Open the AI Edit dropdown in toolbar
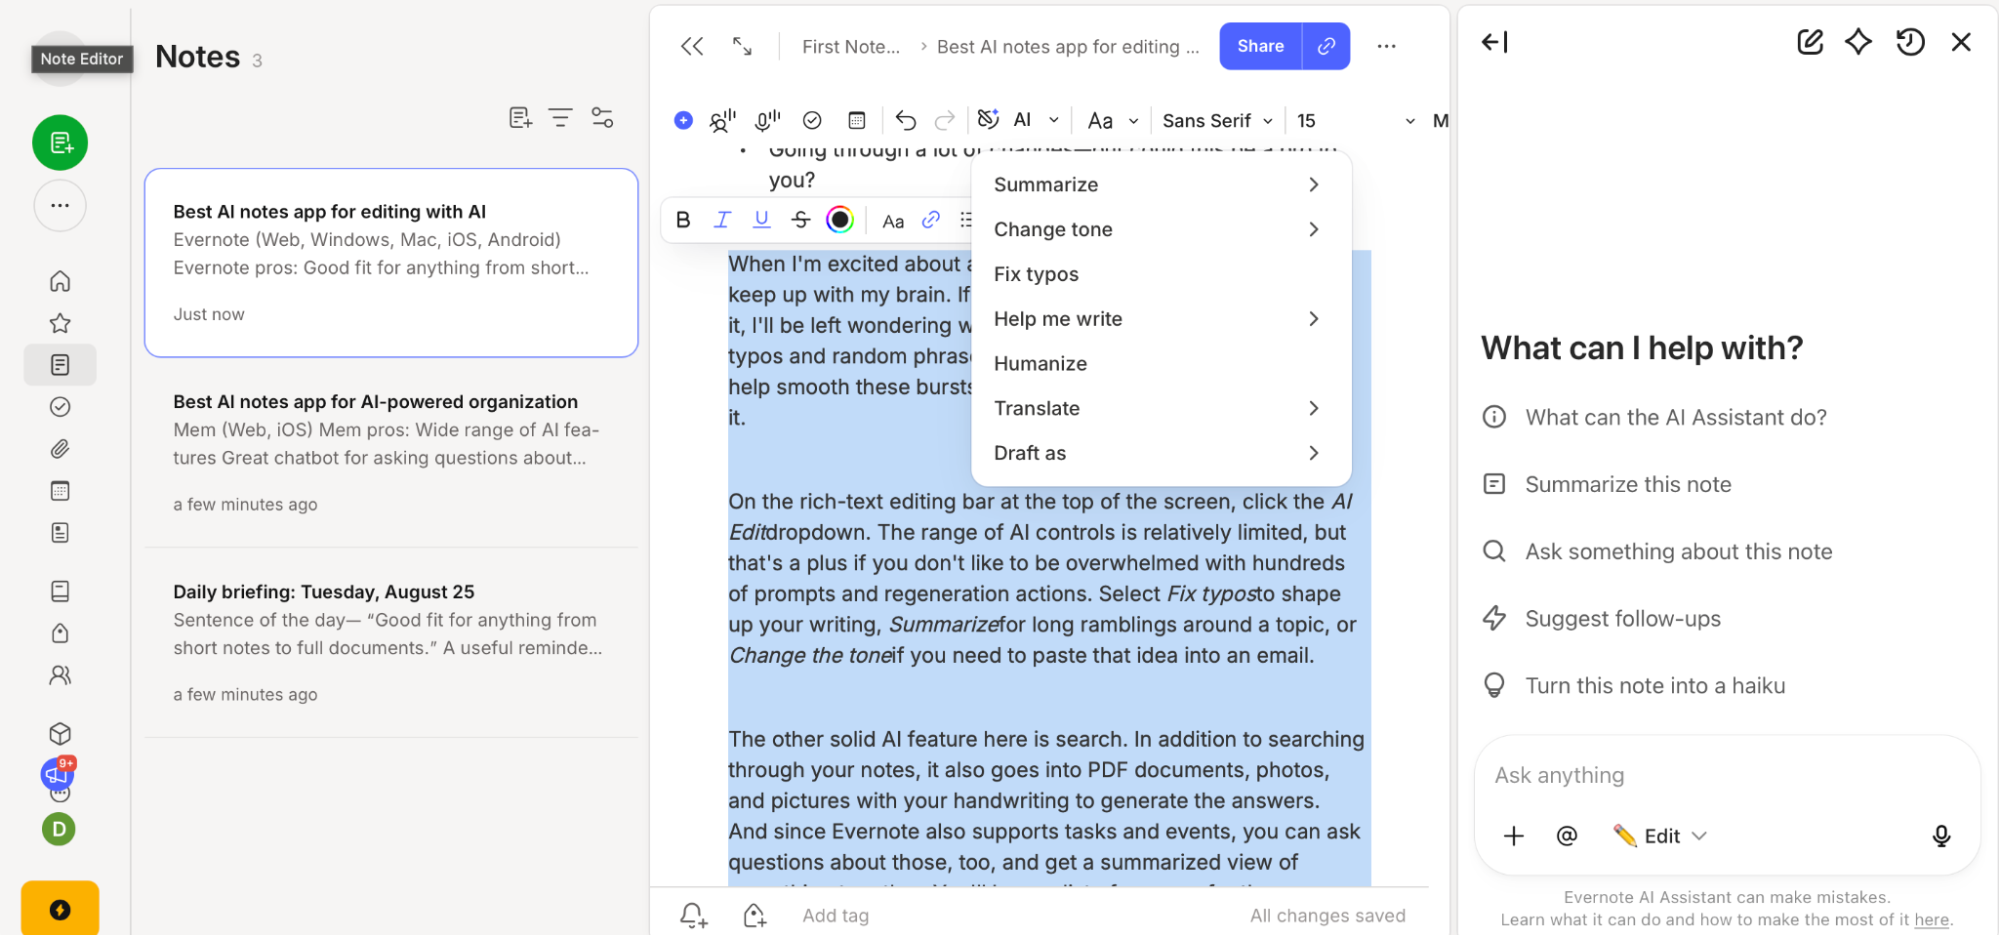1999x936 pixels. (1018, 120)
